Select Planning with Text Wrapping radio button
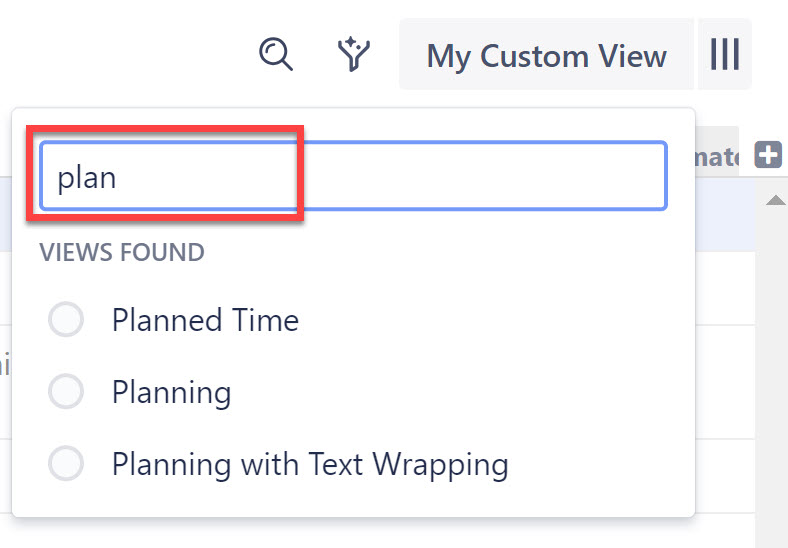 coord(66,464)
